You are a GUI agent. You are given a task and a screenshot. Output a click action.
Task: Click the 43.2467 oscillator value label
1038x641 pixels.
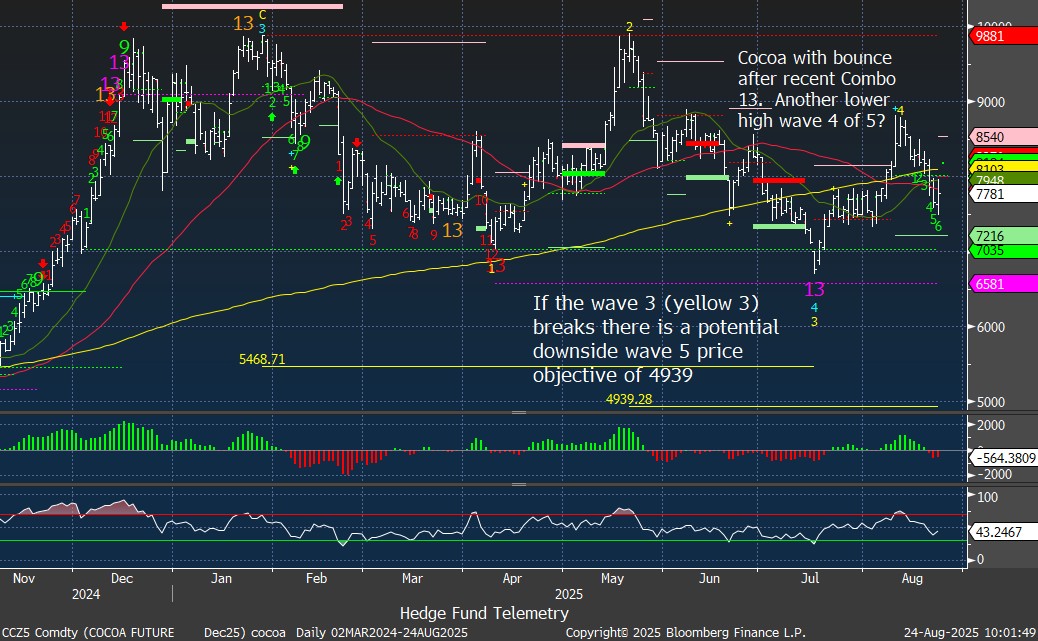[x=1002, y=530]
